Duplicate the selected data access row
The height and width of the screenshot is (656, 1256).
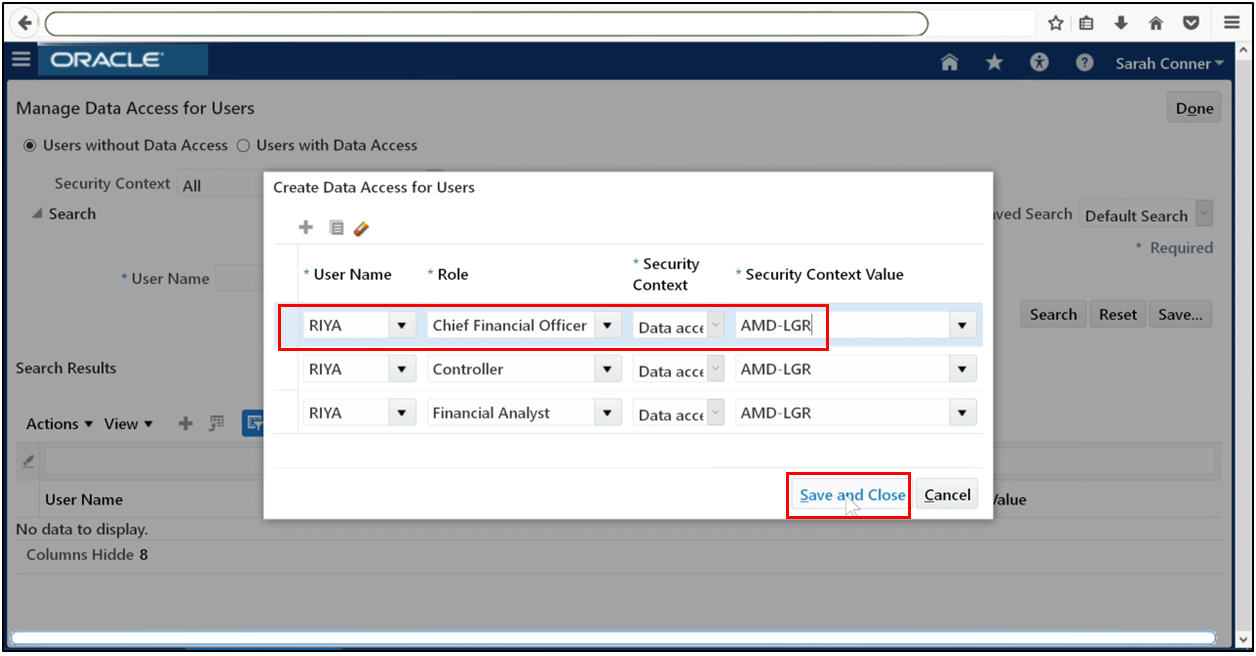[x=336, y=227]
